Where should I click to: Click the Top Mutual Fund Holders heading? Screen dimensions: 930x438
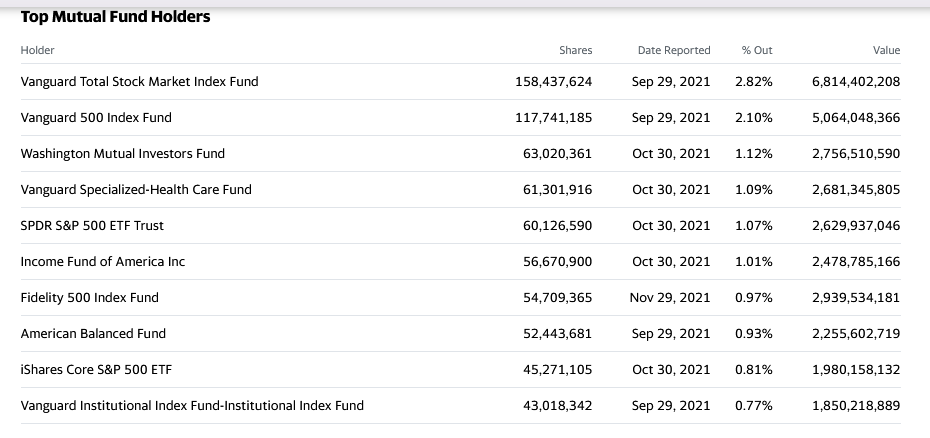coord(116,17)
